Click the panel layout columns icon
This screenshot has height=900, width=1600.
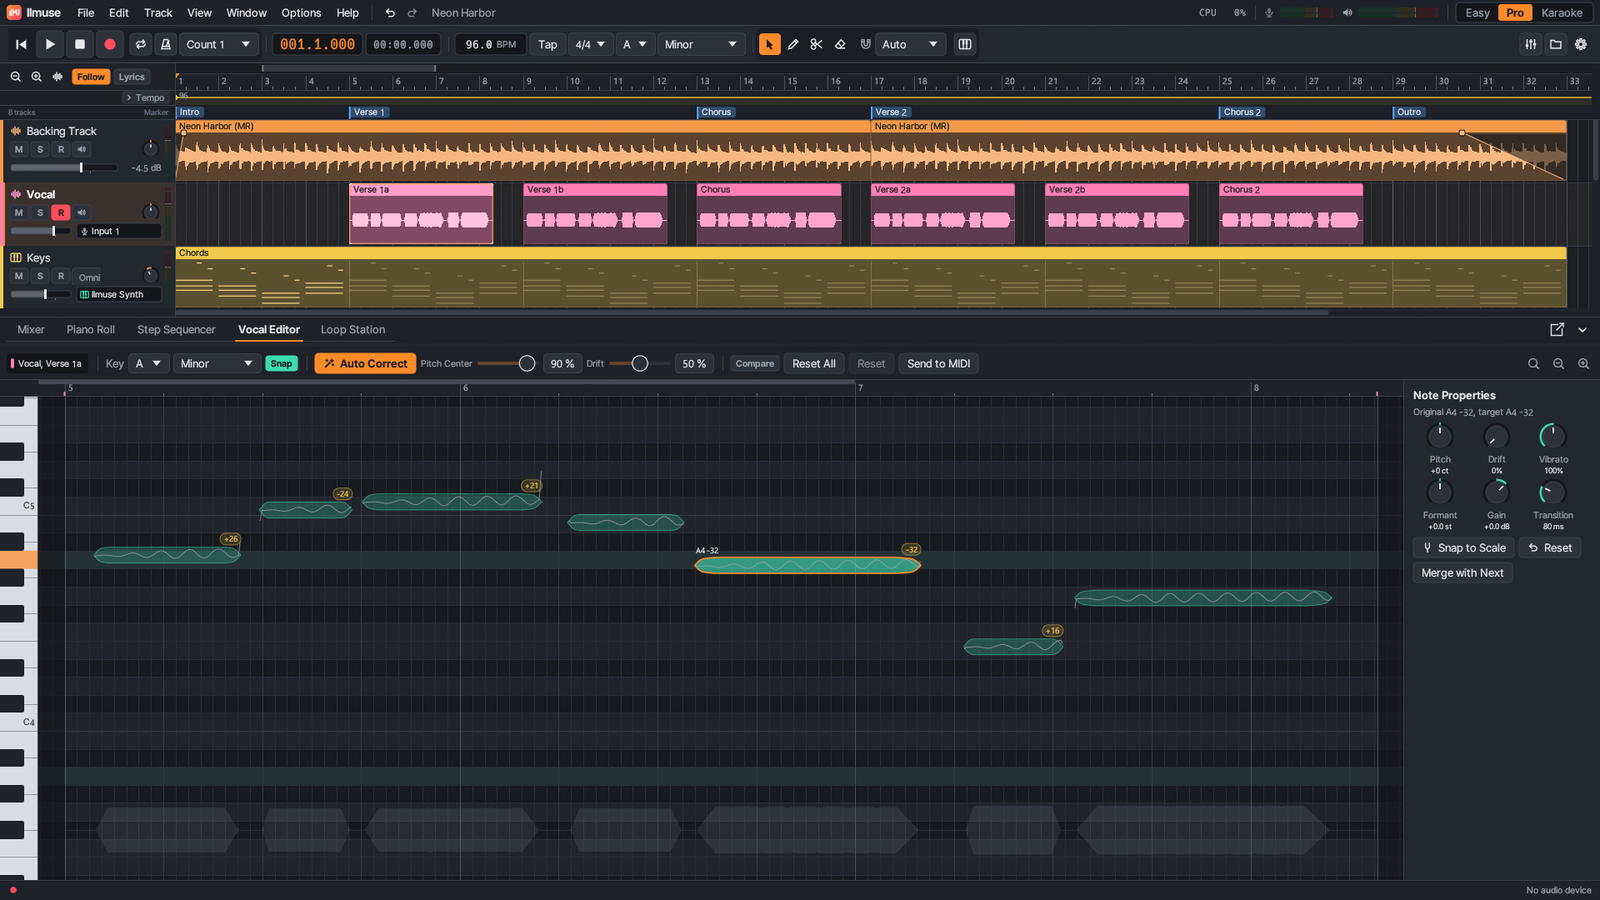(x=965, y=44)
